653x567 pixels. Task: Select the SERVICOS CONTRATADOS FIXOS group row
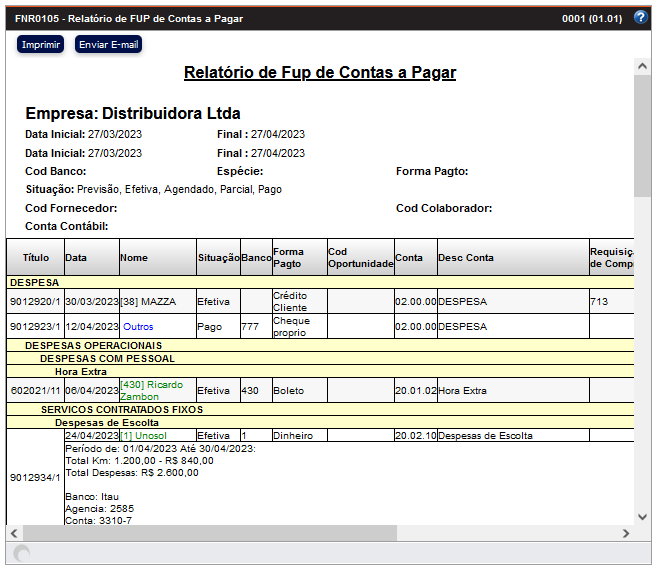tap(121, 409)
